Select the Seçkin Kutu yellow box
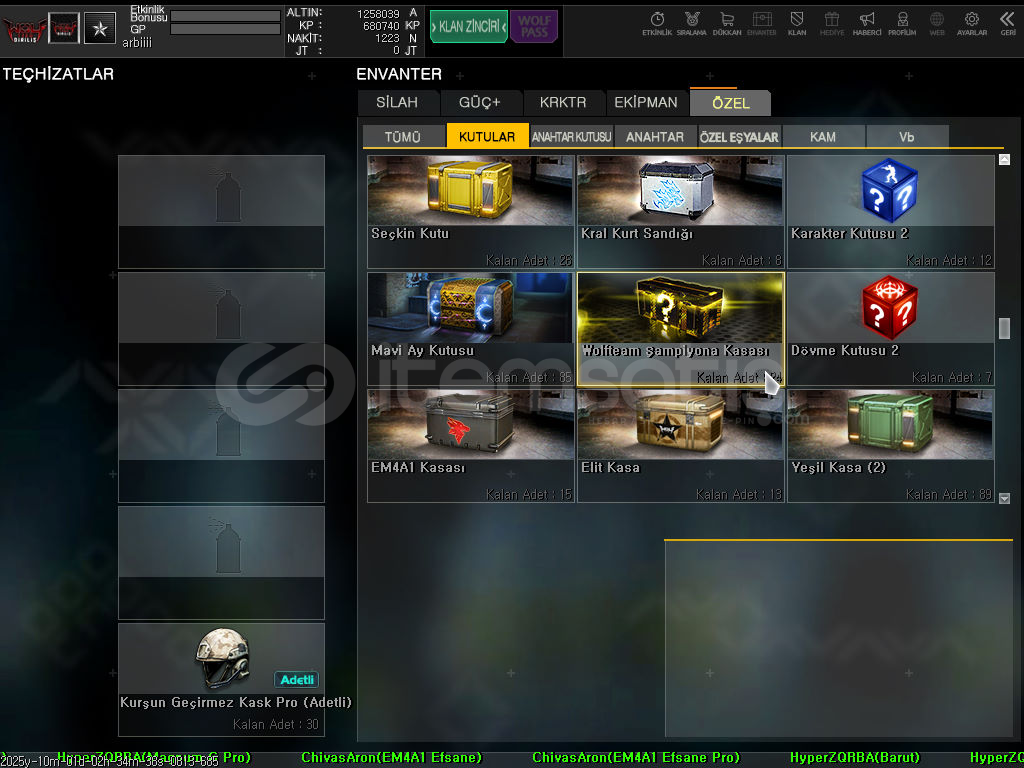This screenshot has height=768, width=1024. click(x=470, y=212)
